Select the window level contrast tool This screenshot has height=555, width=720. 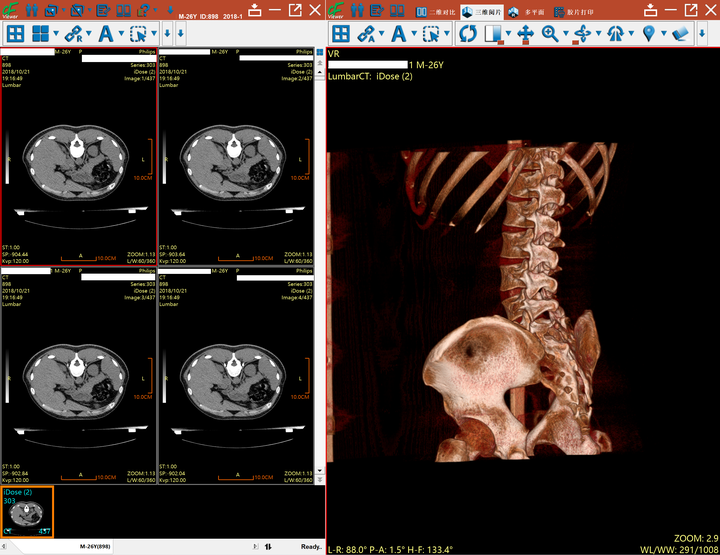click(494, 34)
